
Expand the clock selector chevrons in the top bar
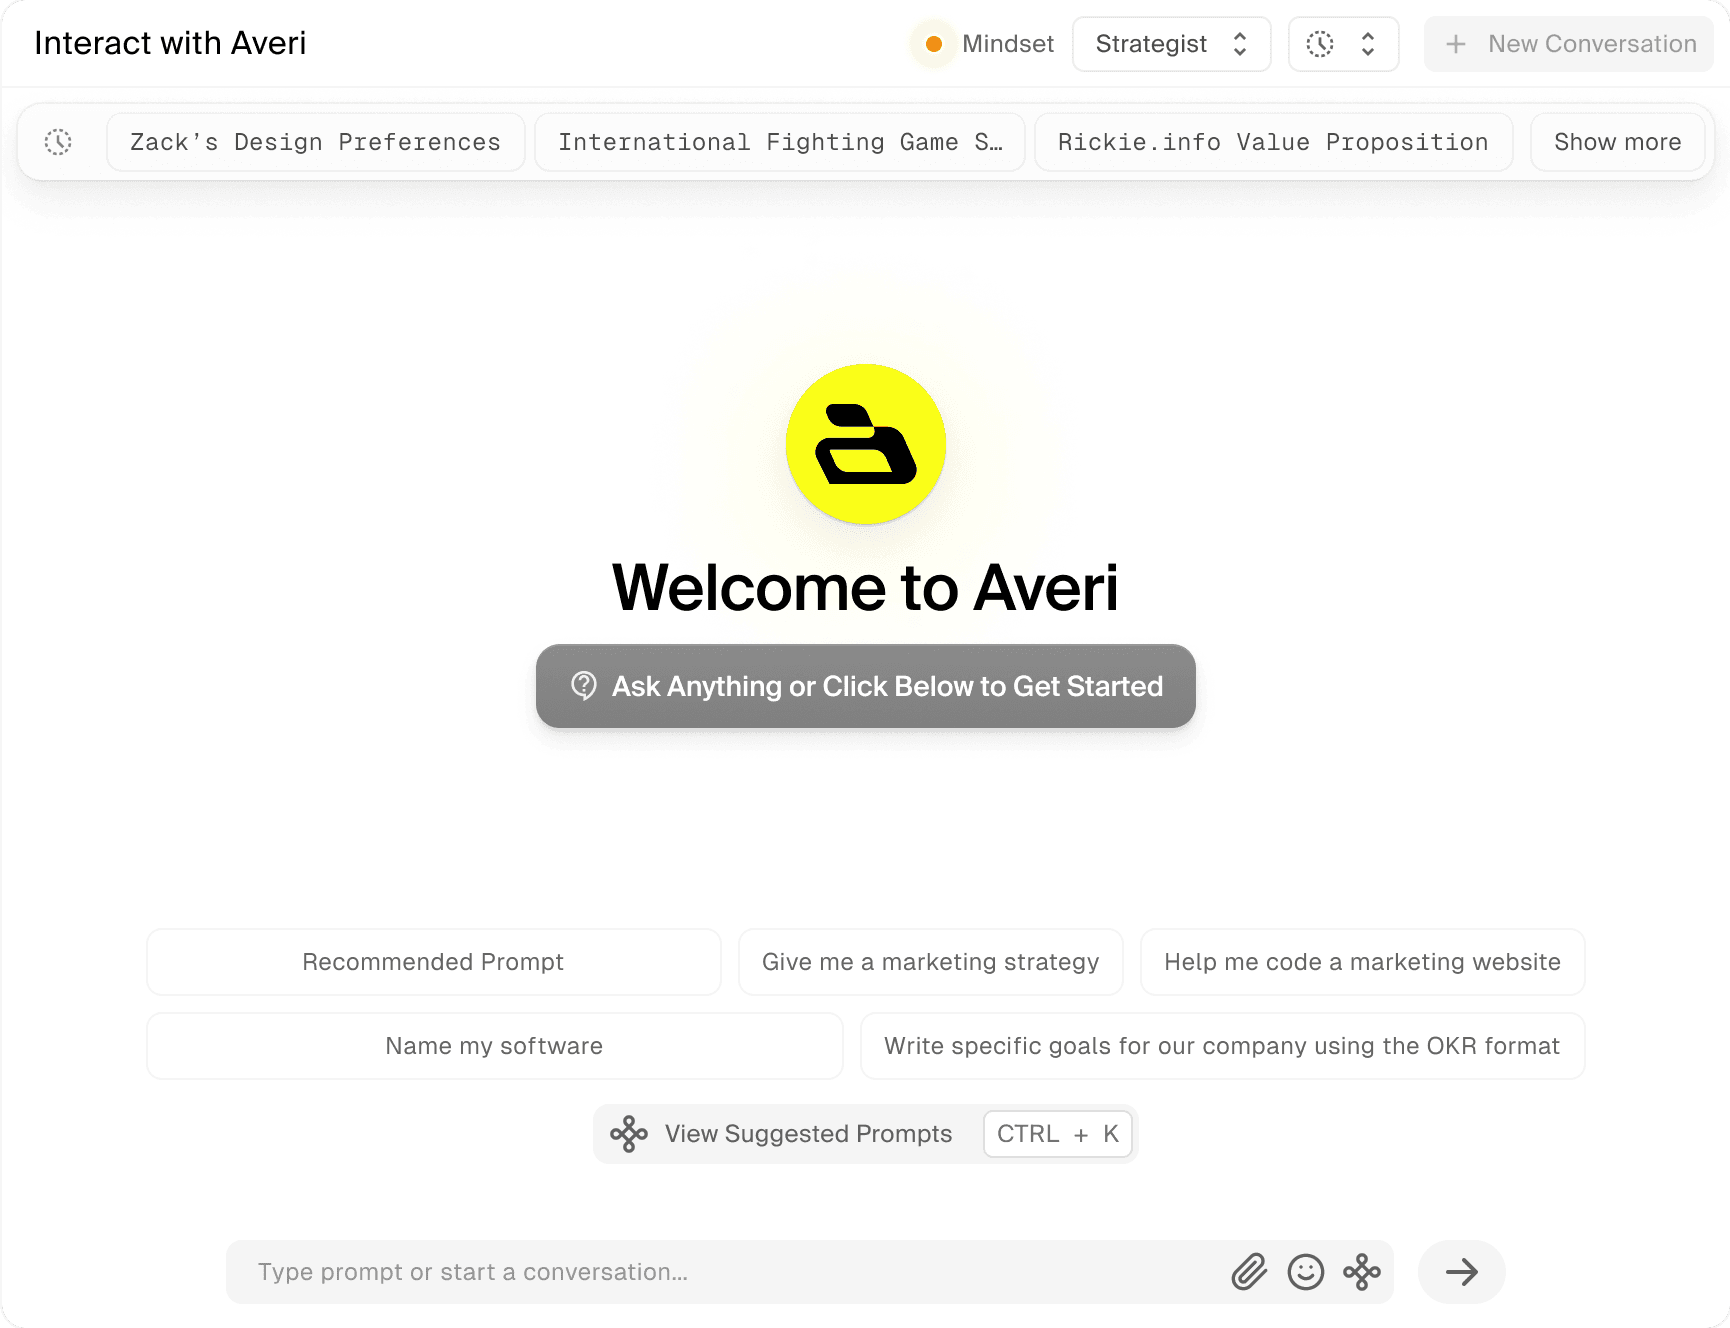[x=1365, y=44]
